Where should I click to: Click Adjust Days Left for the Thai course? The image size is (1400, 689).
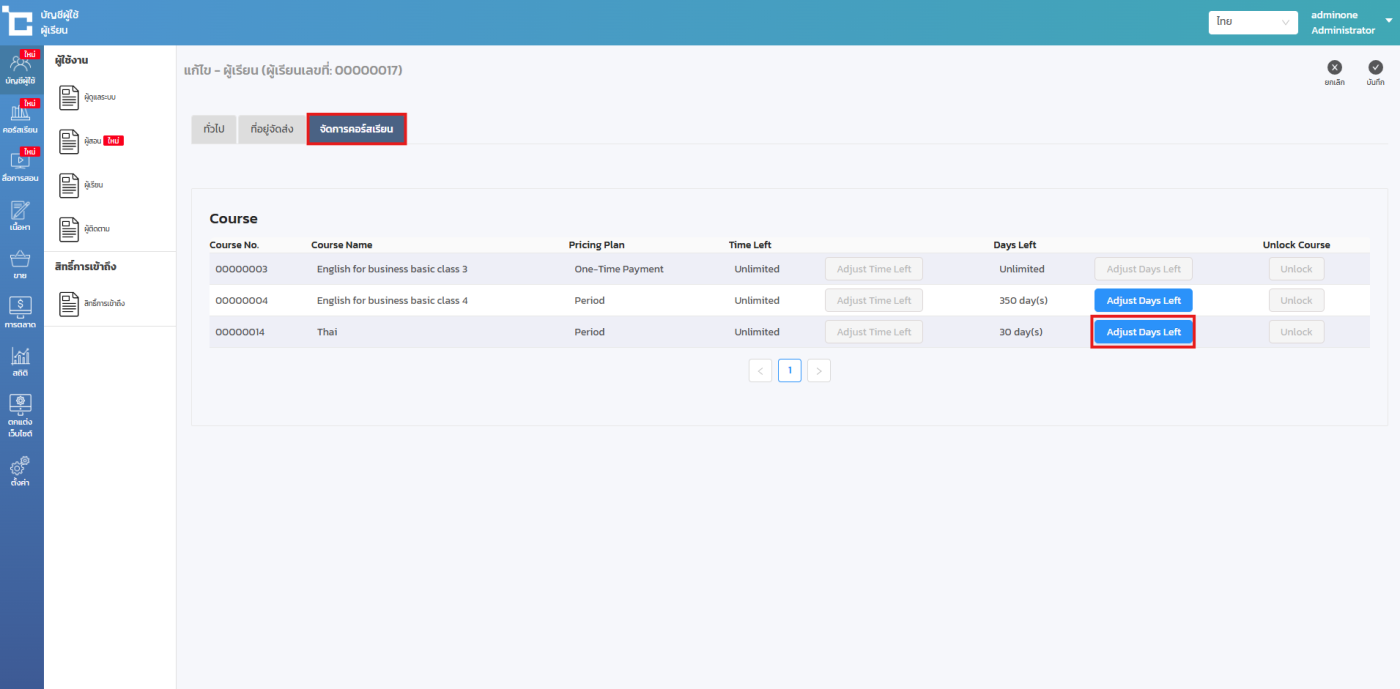pos(1143,332)
